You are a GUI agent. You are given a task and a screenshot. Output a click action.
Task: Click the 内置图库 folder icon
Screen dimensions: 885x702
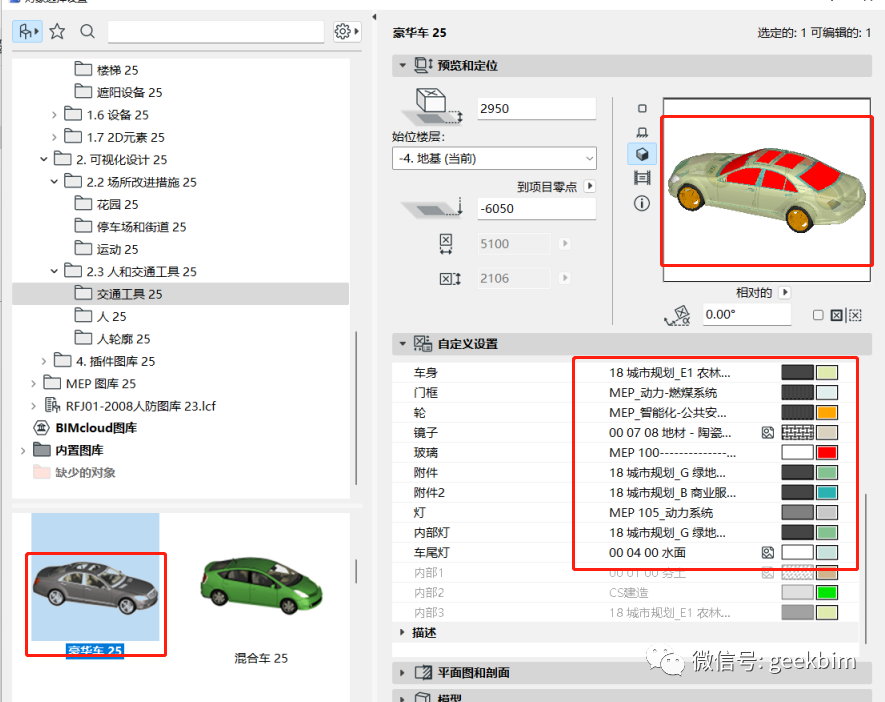(41, 450)
